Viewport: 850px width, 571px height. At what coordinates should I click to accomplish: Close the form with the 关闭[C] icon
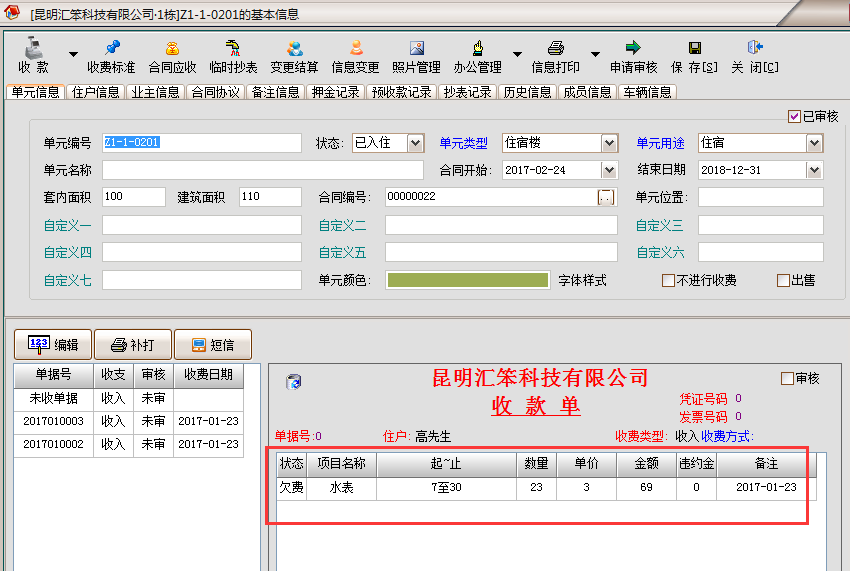click(x=755, y=47)
